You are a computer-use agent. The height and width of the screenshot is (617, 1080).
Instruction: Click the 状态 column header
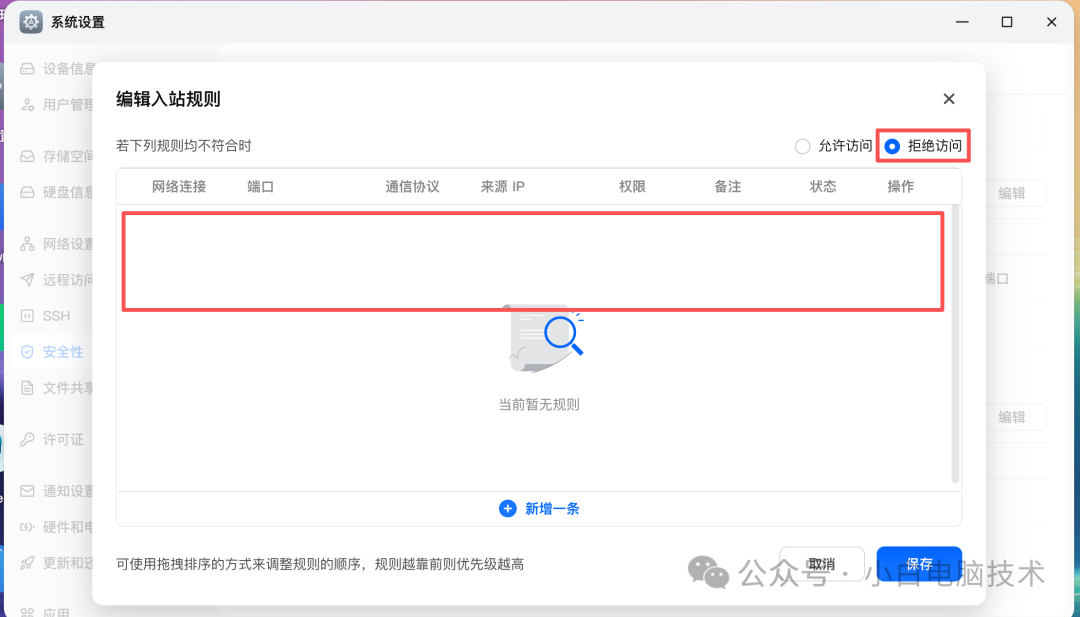click(822, 187)
